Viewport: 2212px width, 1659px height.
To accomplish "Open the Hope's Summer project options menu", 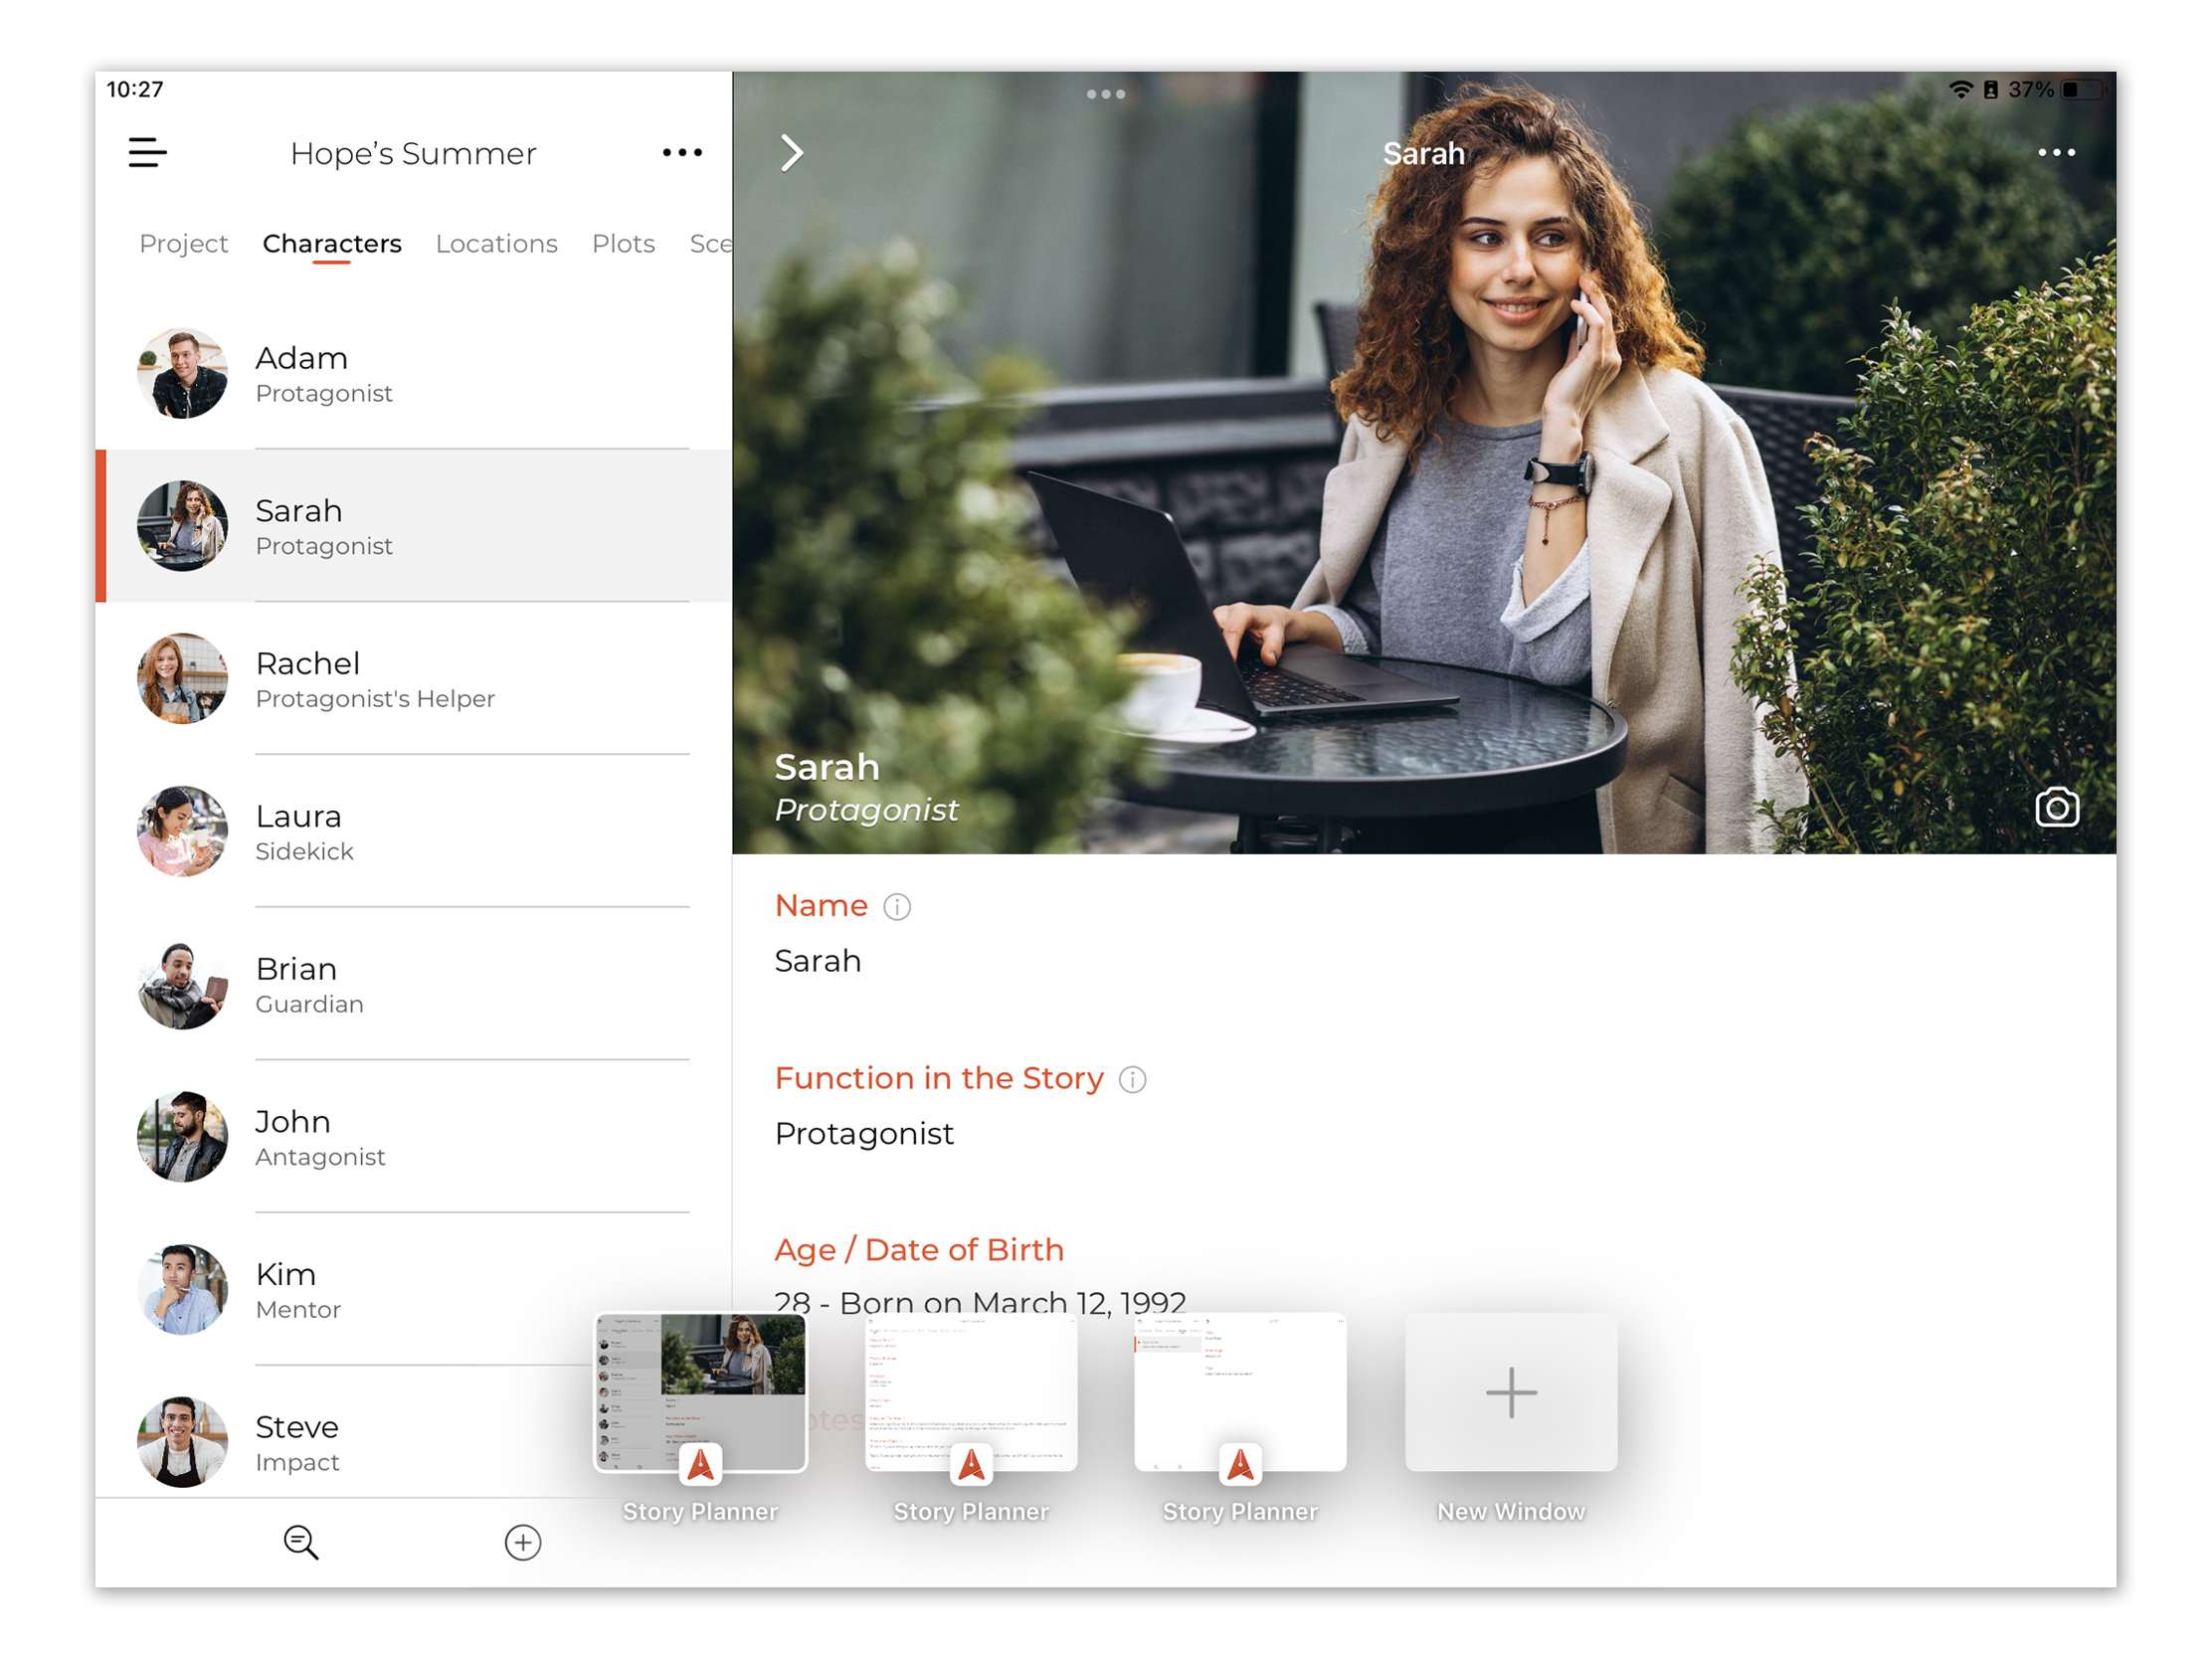I will (682, 153).
